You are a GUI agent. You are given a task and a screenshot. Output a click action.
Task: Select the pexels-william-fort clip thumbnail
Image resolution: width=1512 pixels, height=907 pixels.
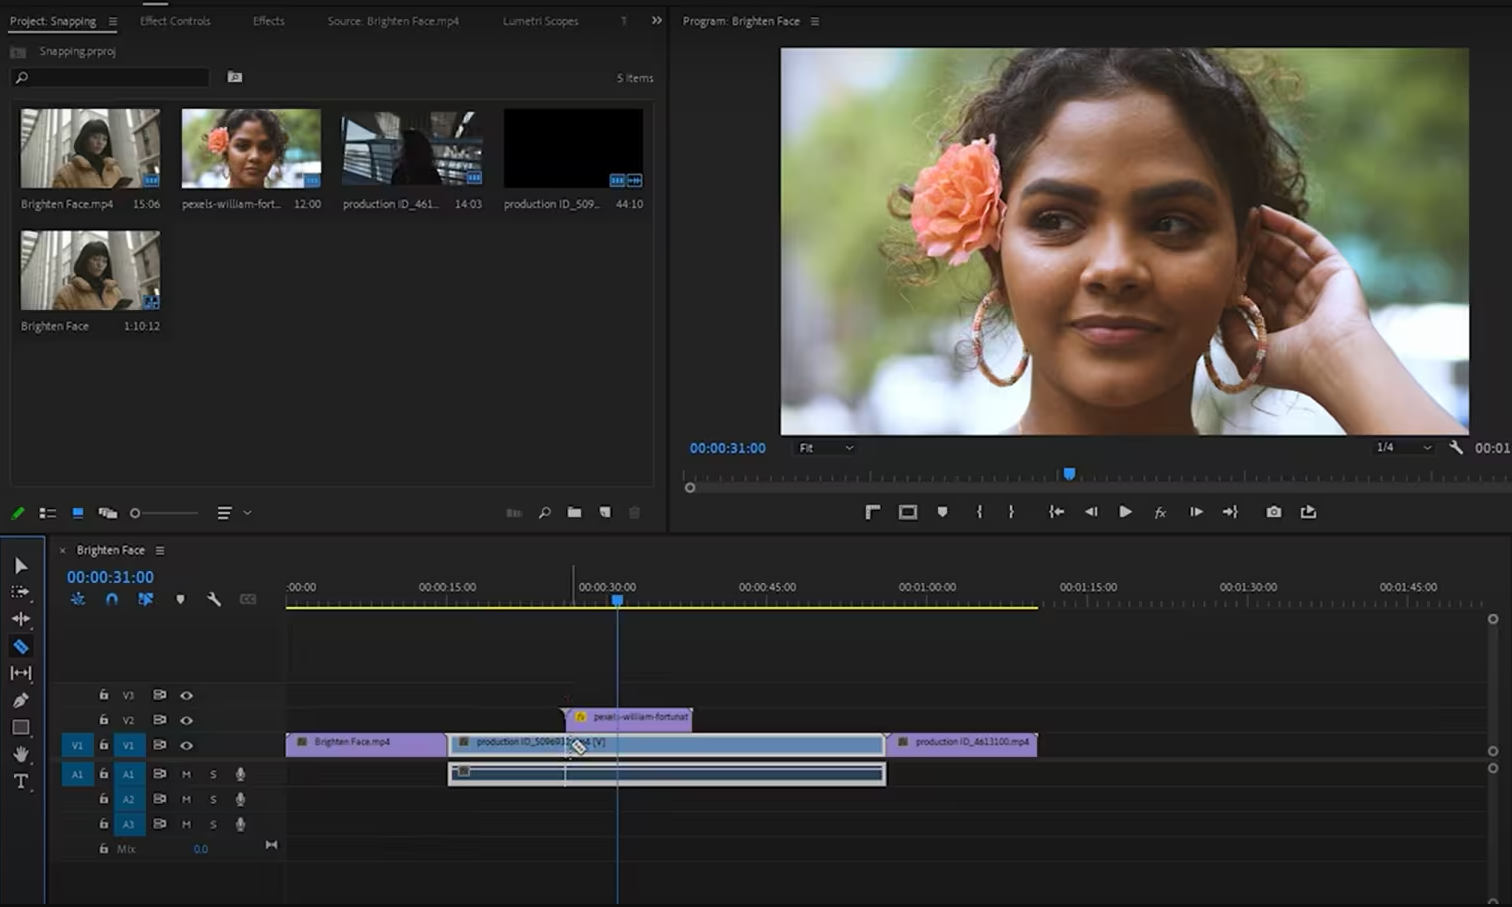(251, 148)
